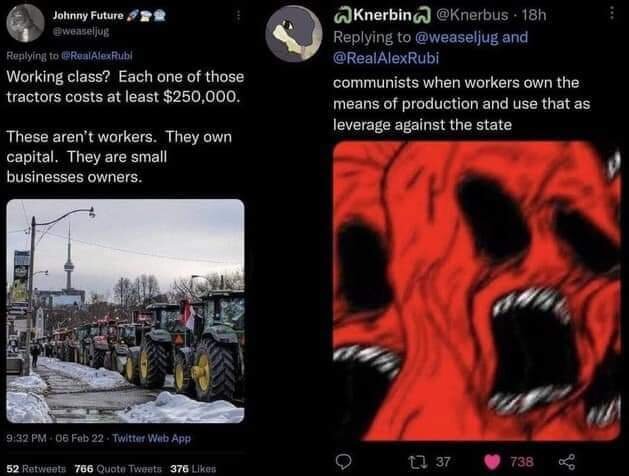Screen dimensions: 629x476
Task: View the 52 Retweets list
Action: [x=36, y=468]
